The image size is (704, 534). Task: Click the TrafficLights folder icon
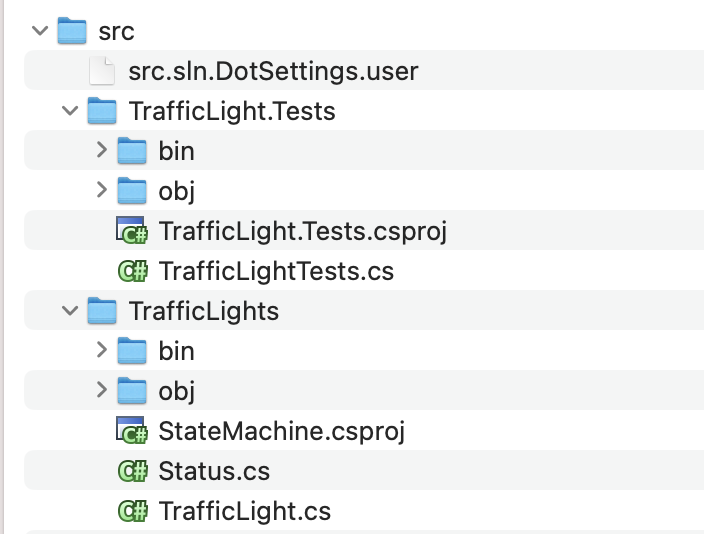coord(103,311)
